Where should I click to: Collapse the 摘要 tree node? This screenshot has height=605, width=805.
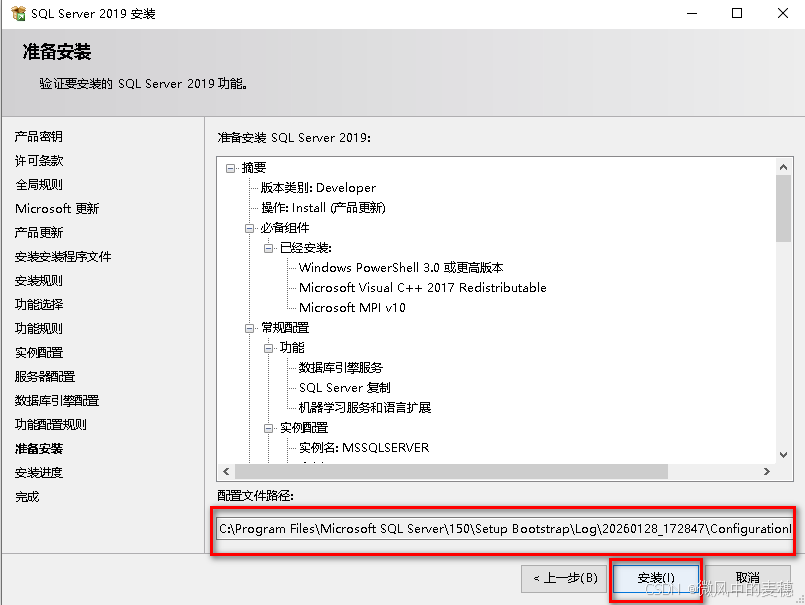point(231,168)
